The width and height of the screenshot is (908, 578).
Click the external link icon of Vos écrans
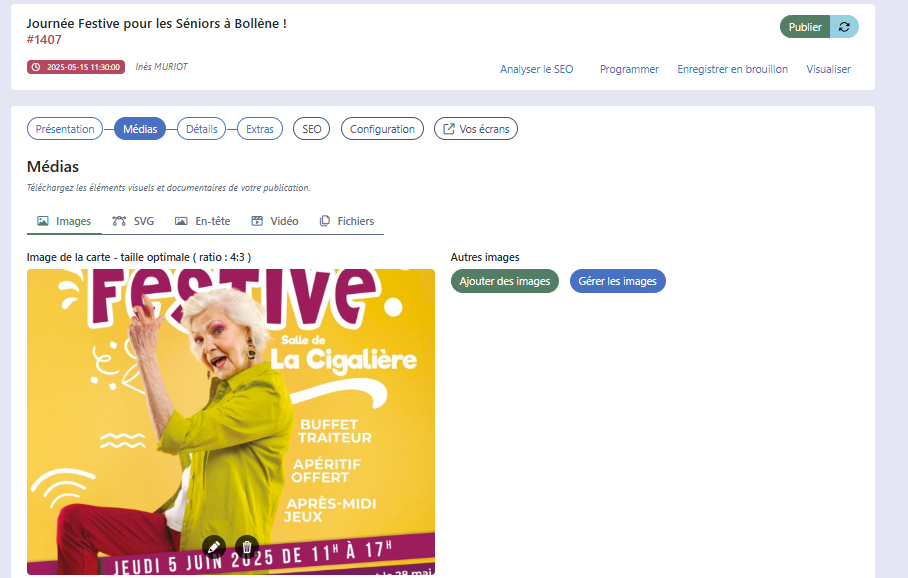pos(449,129)
